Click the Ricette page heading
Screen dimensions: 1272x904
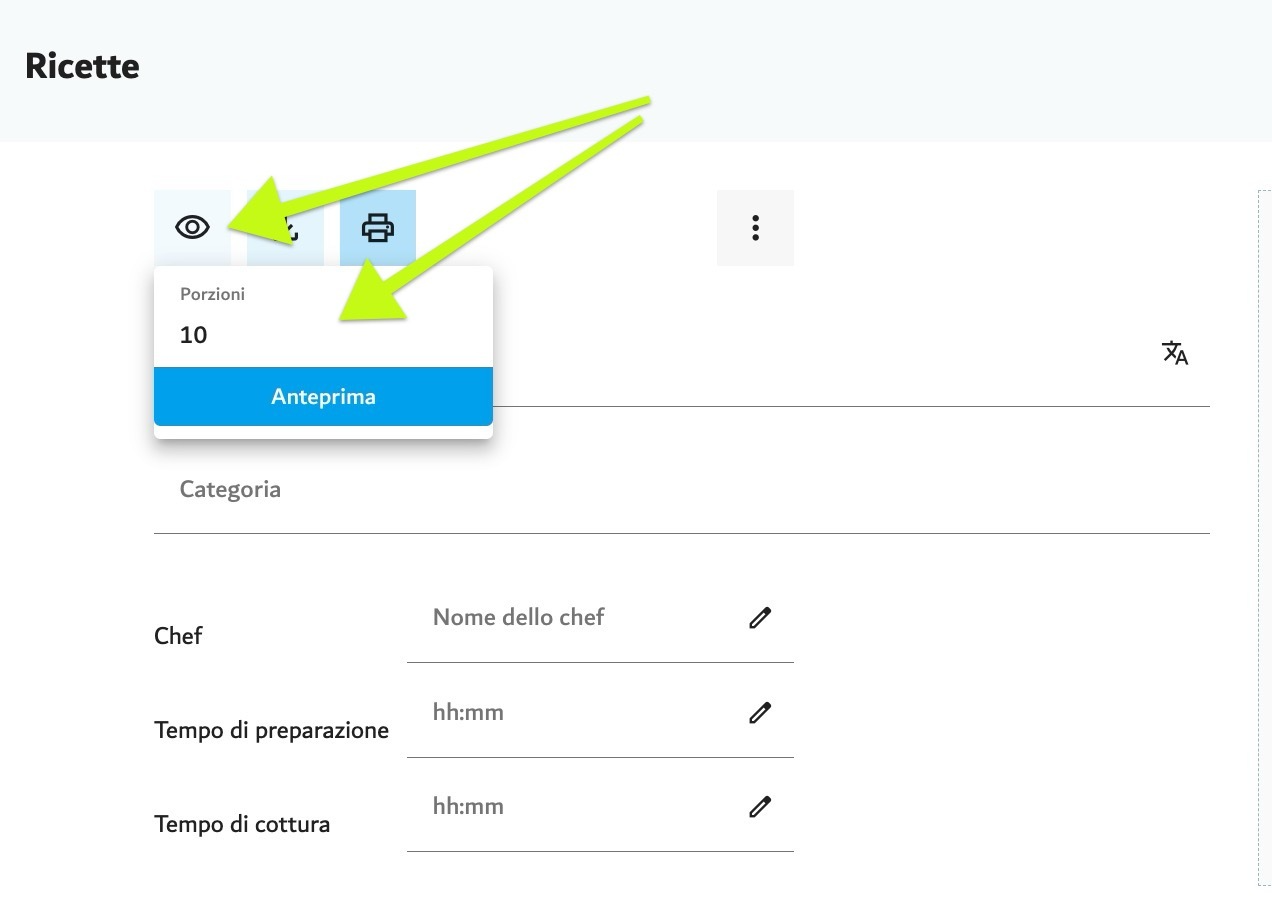tap(82, 66)
